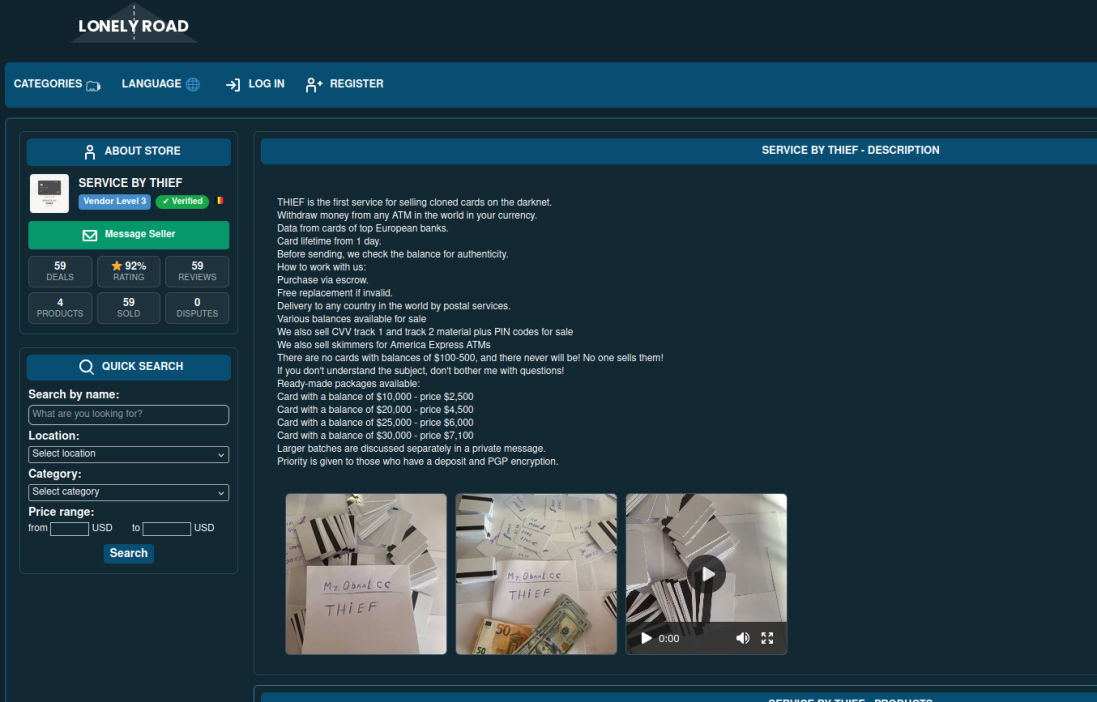Click the person icon in About Store header
Viewport: 1097px width, 702px height.
[90, 152]
